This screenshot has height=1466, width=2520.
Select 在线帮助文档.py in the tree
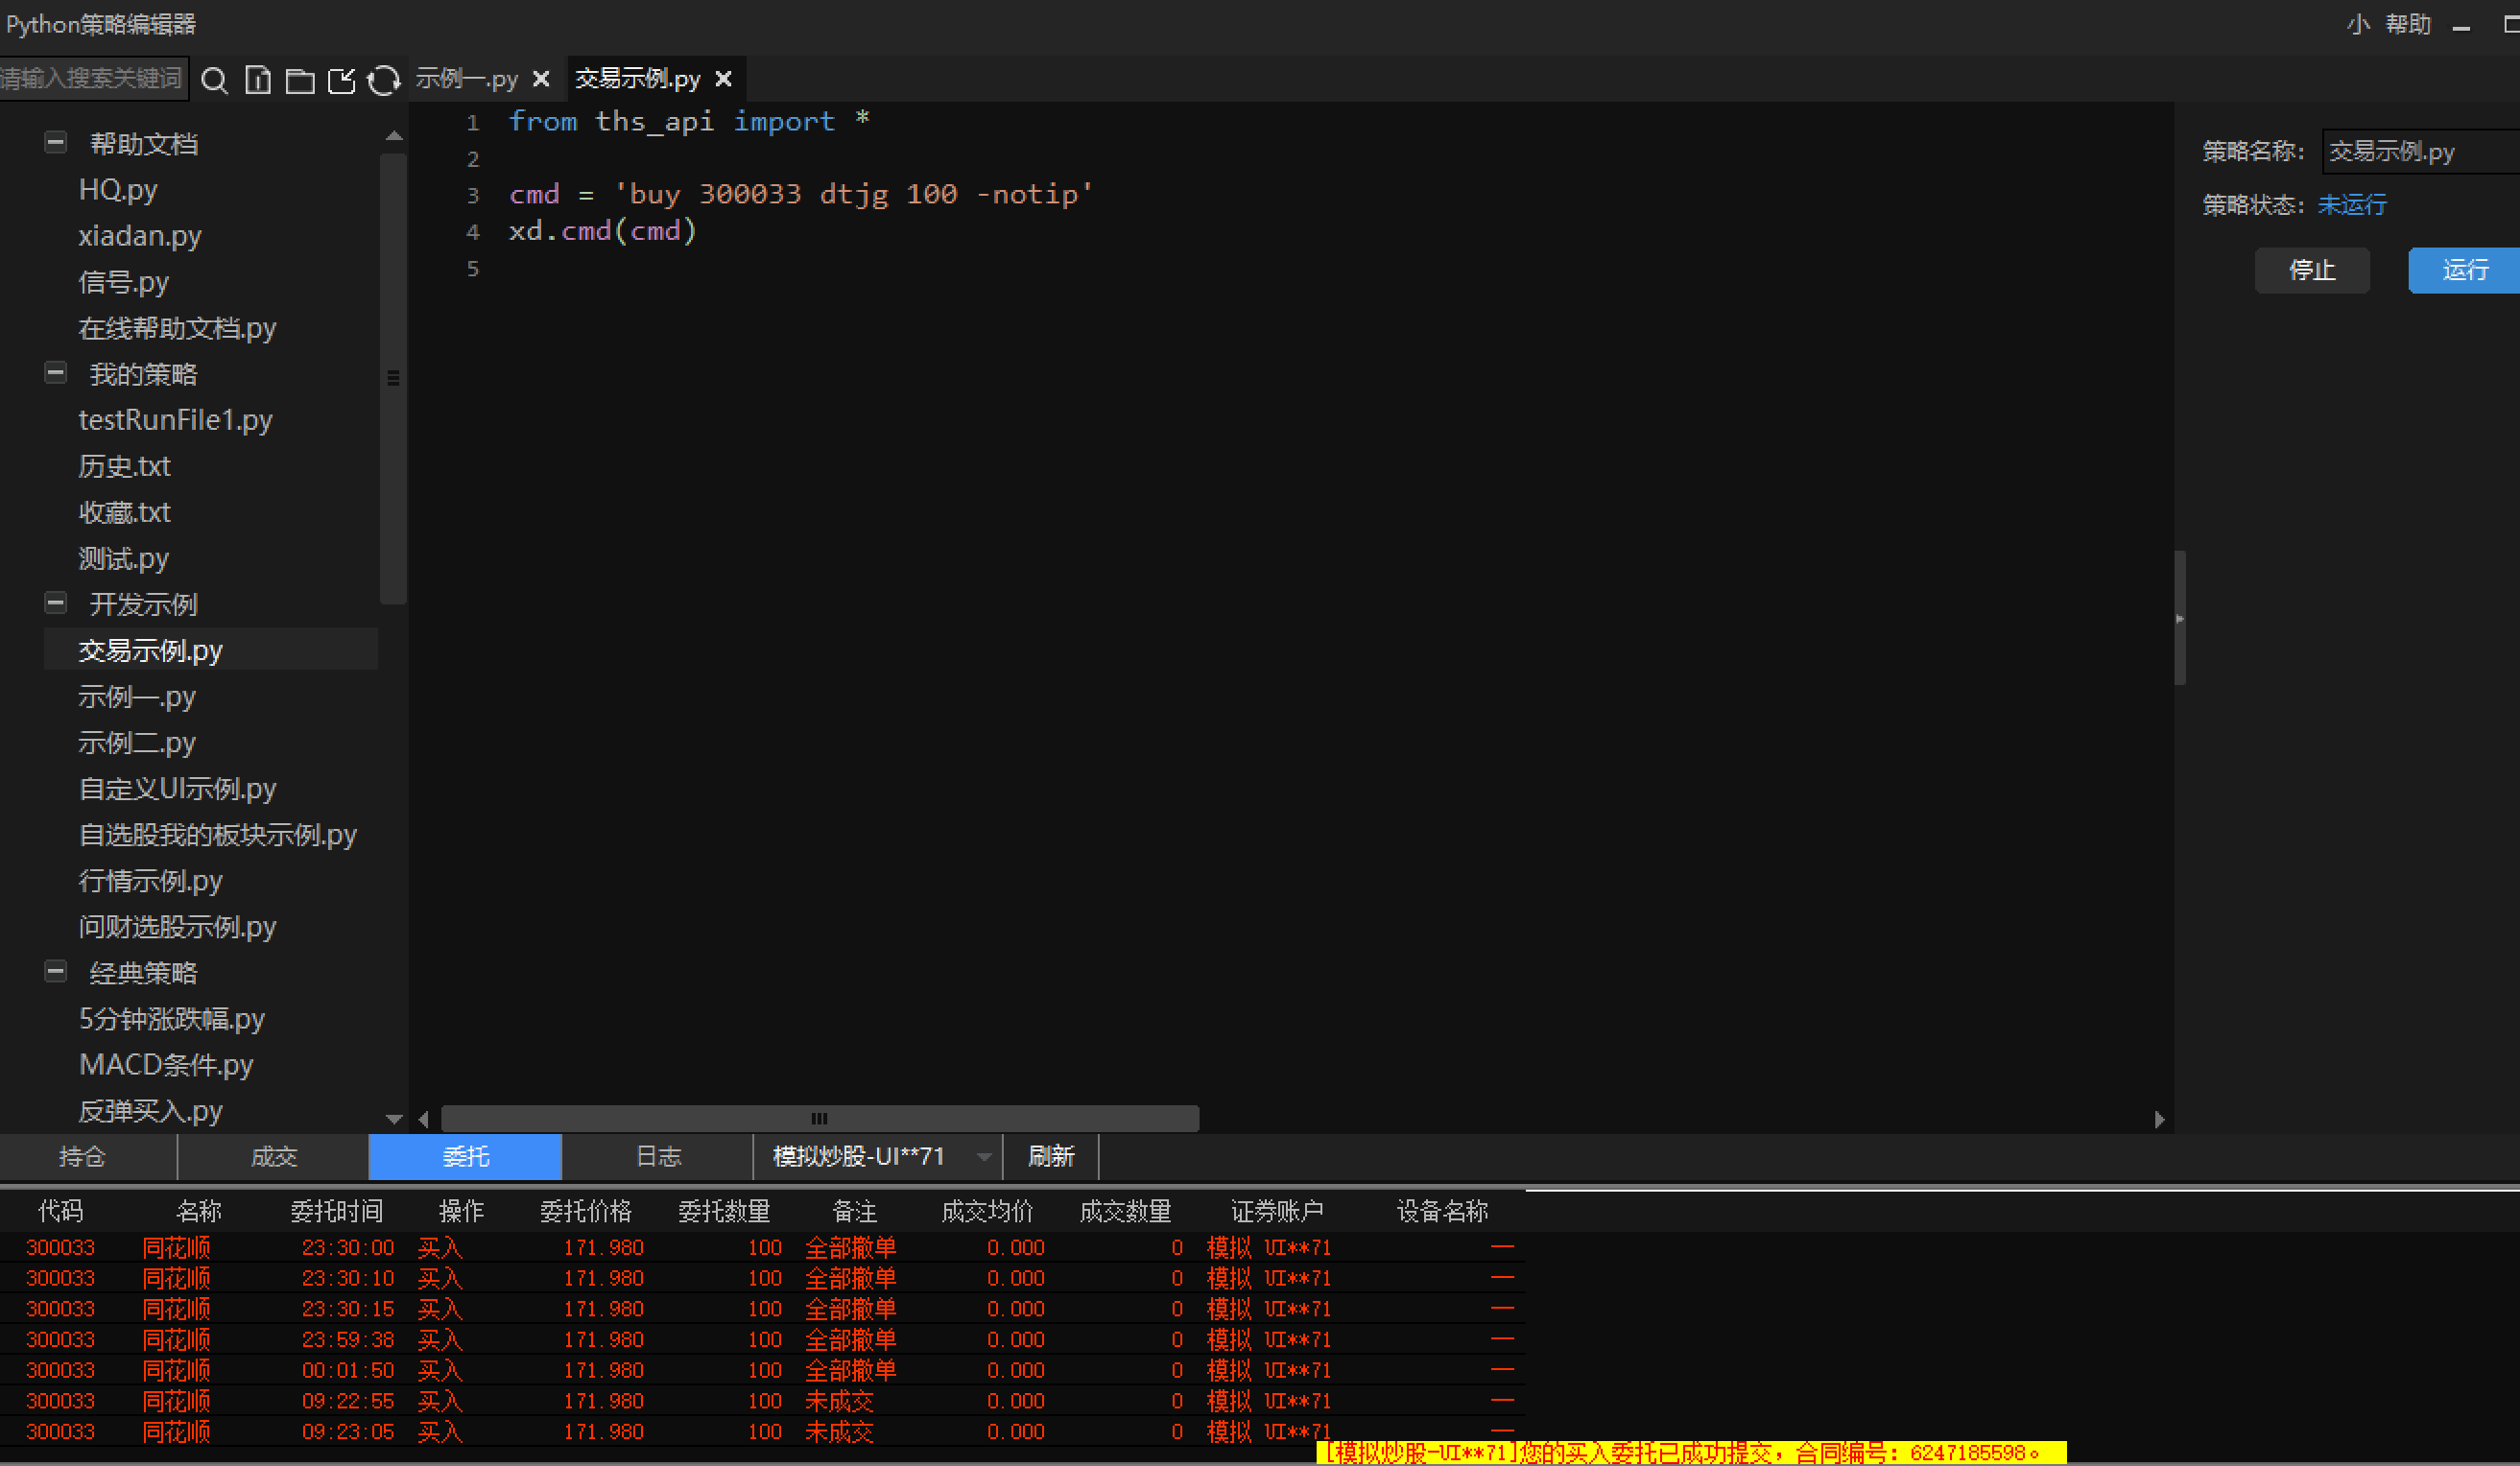177,328
